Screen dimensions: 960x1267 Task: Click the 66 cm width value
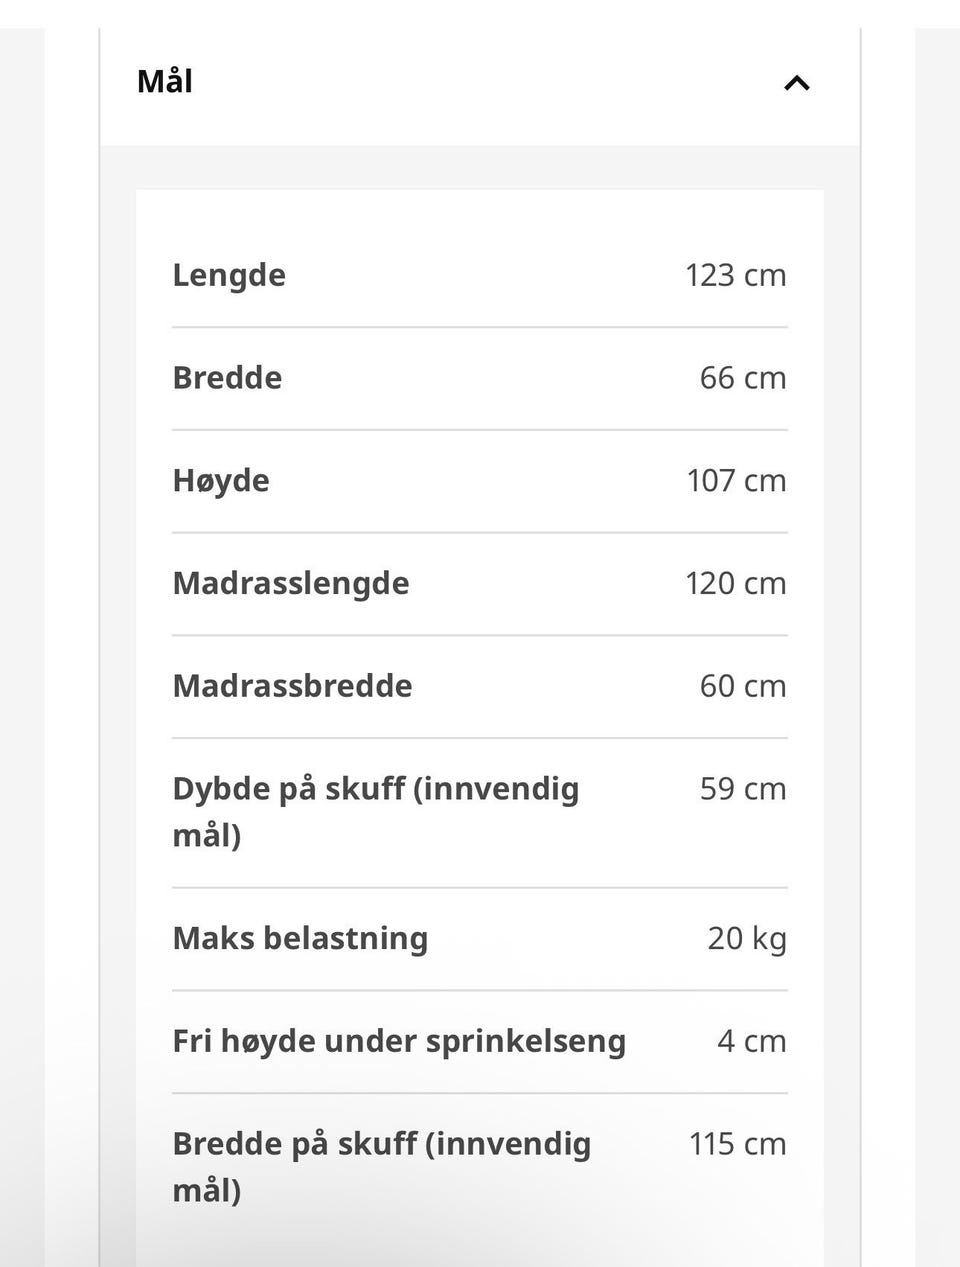pyautogui.click(x=743, y=378)
